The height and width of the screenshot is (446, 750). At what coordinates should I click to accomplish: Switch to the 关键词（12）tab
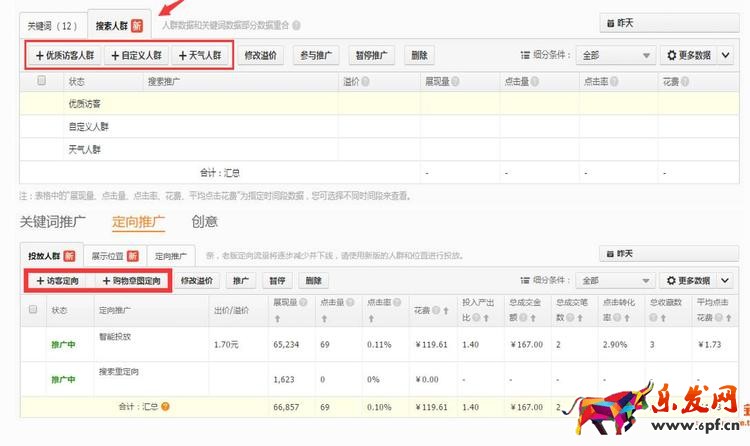[52, 23]
